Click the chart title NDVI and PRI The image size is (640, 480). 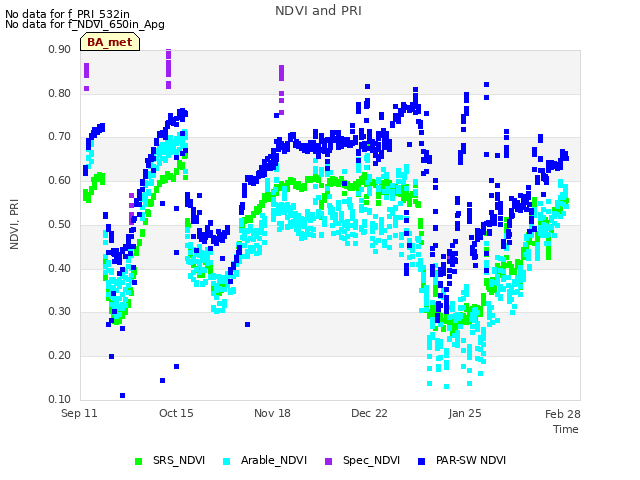(x=318, y=11)
